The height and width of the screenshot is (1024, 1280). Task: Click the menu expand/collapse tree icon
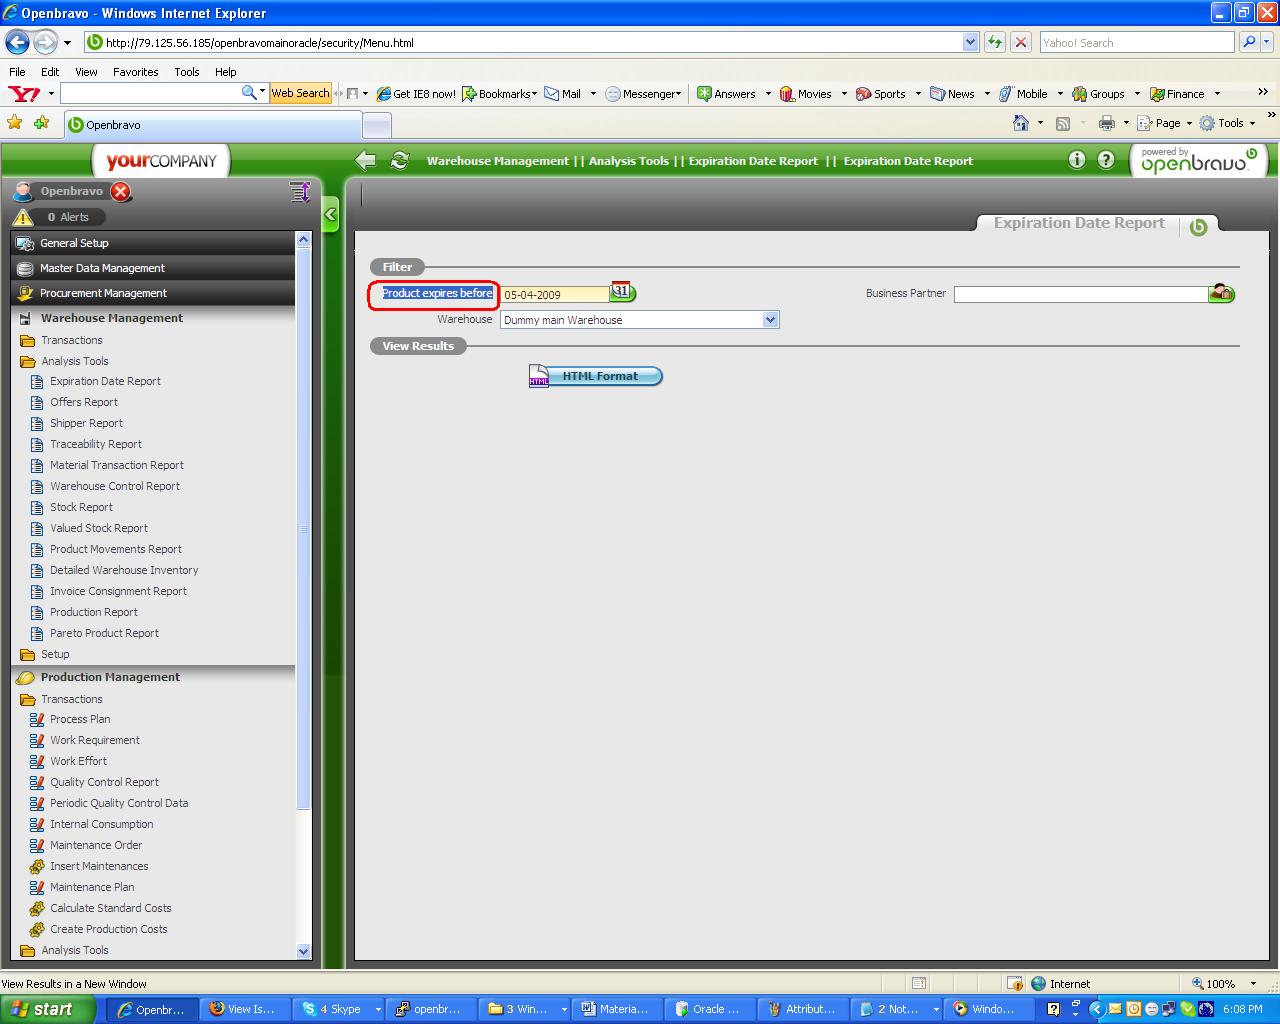(x=299, y=191)
